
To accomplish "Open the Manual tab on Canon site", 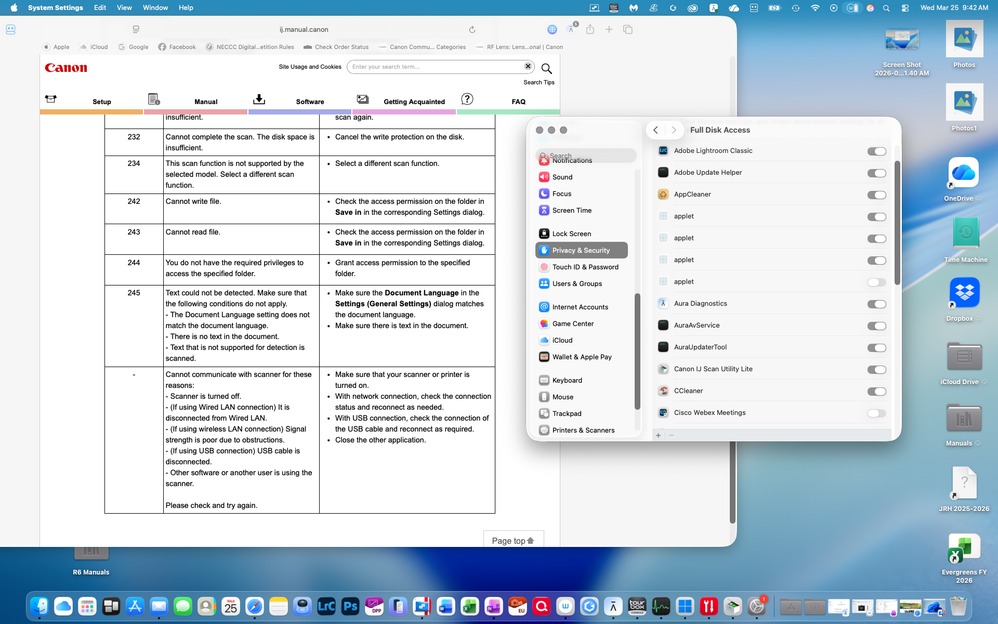I will [195, 101].
